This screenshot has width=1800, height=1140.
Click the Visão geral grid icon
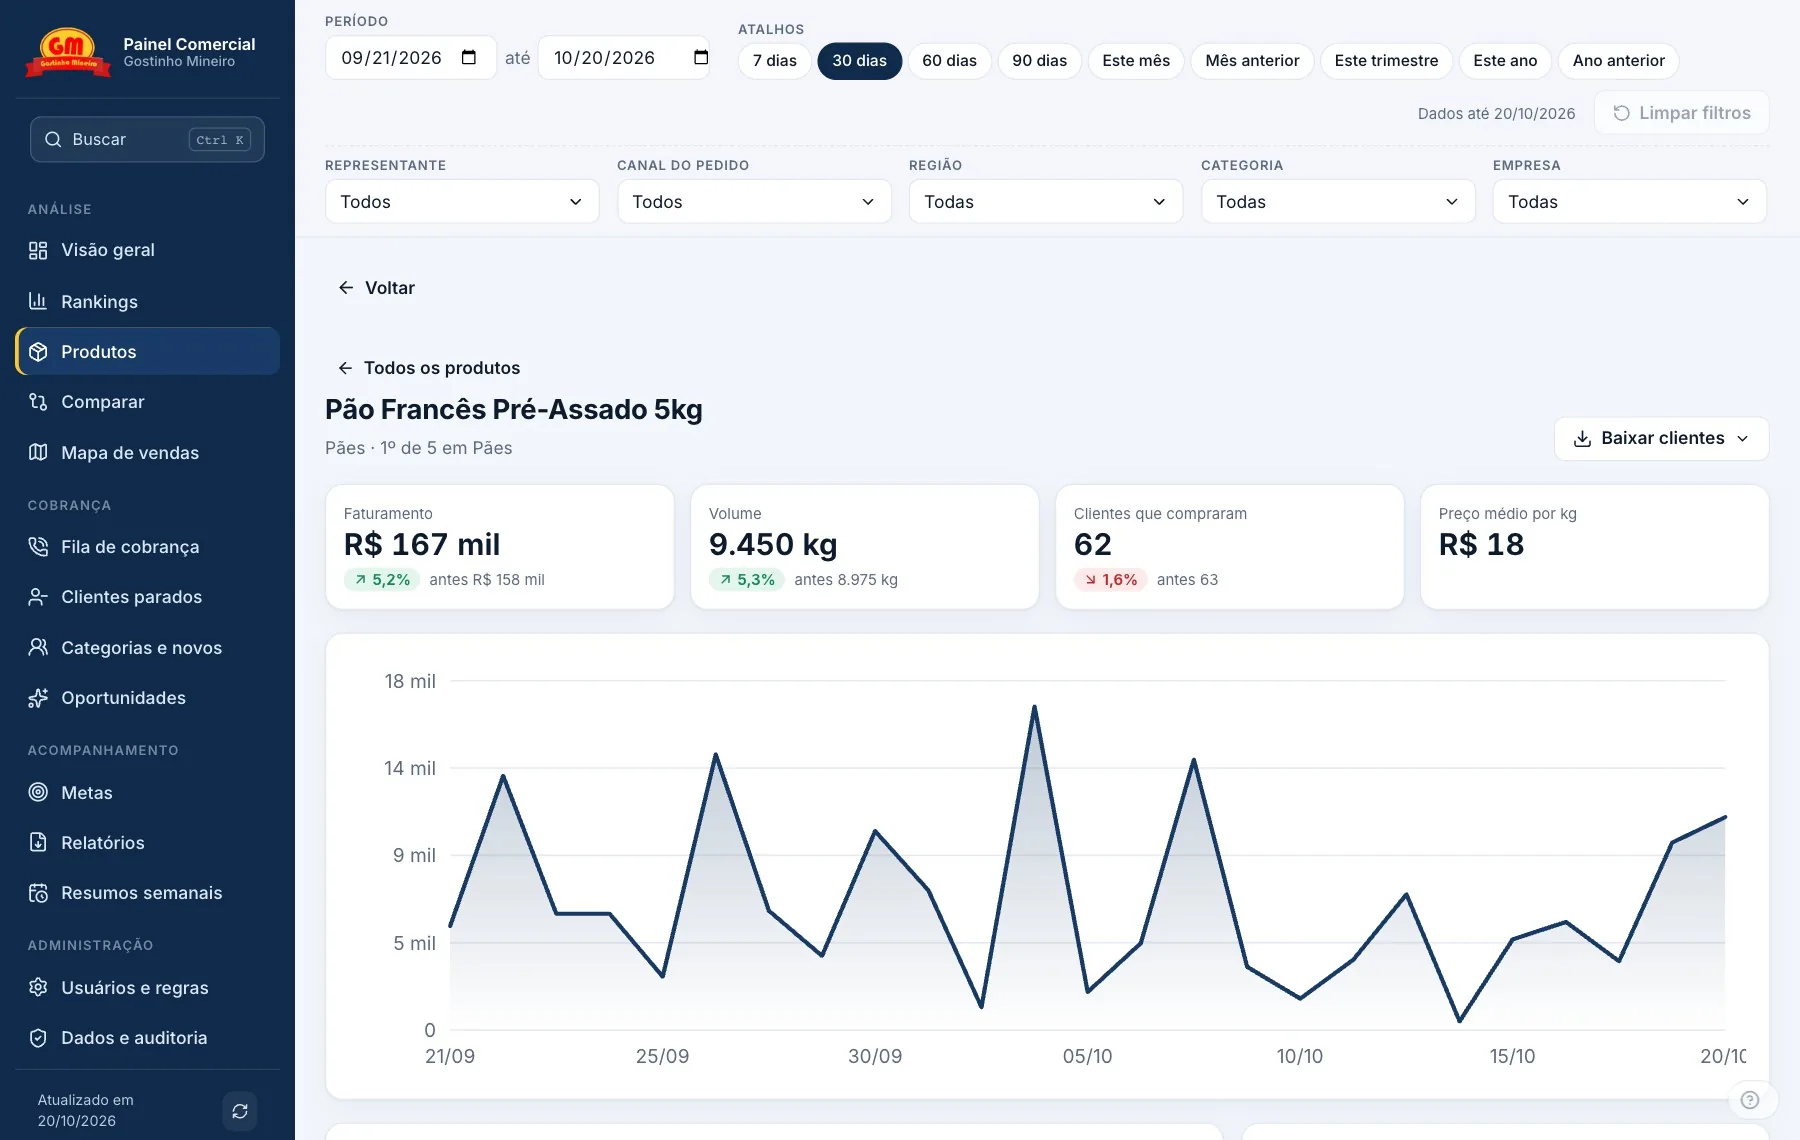tap(38, 250)
